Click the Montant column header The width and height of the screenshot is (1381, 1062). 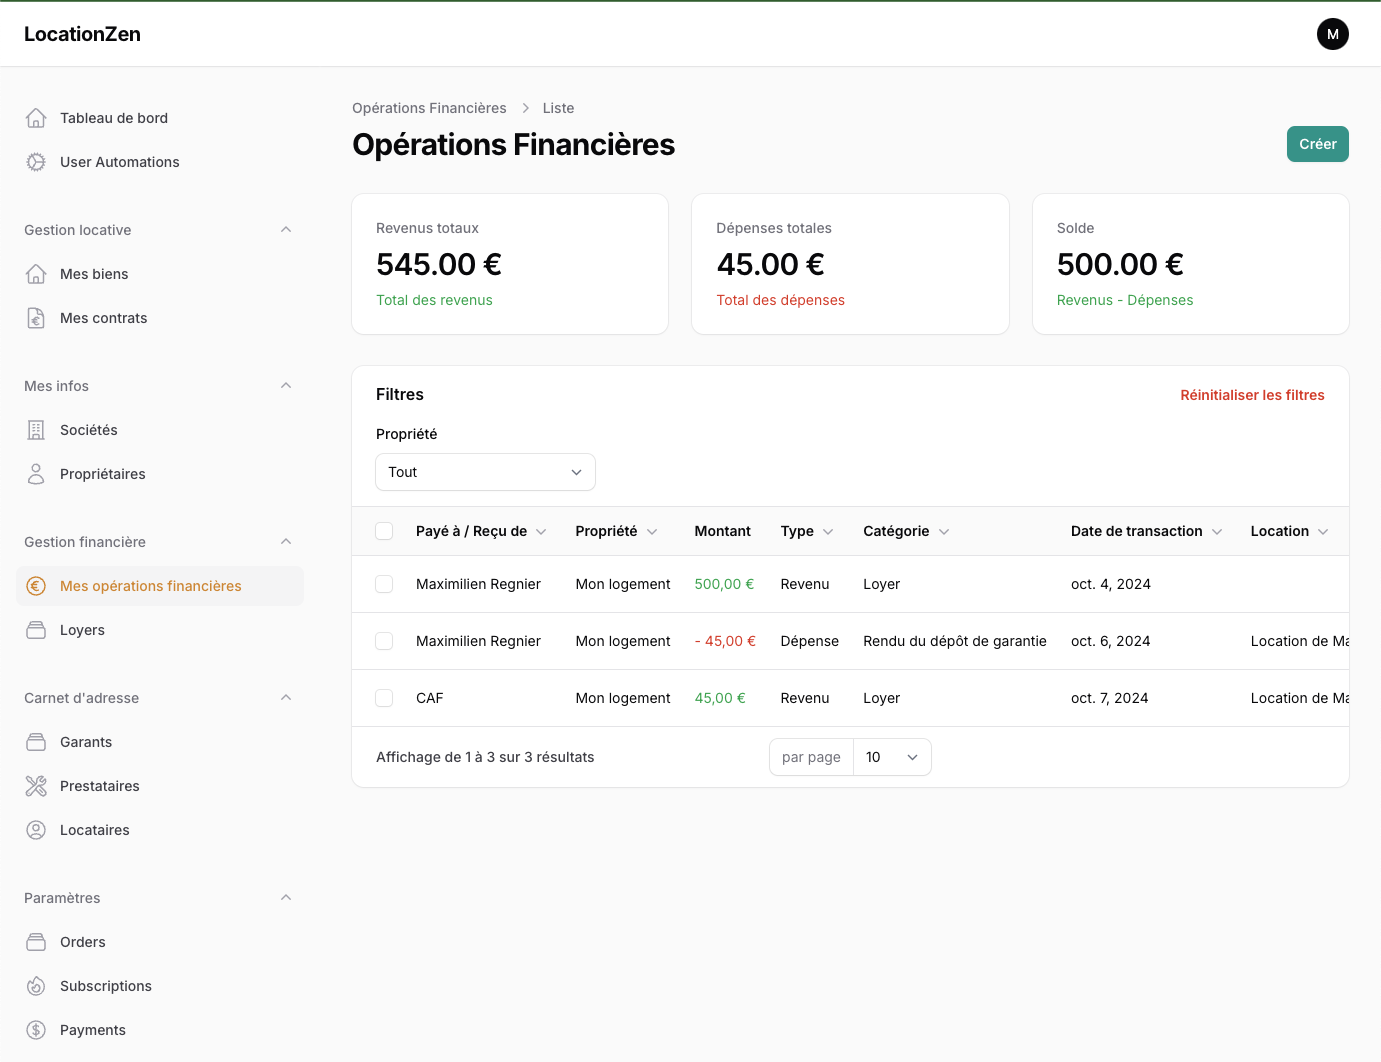tap(722, 531)
